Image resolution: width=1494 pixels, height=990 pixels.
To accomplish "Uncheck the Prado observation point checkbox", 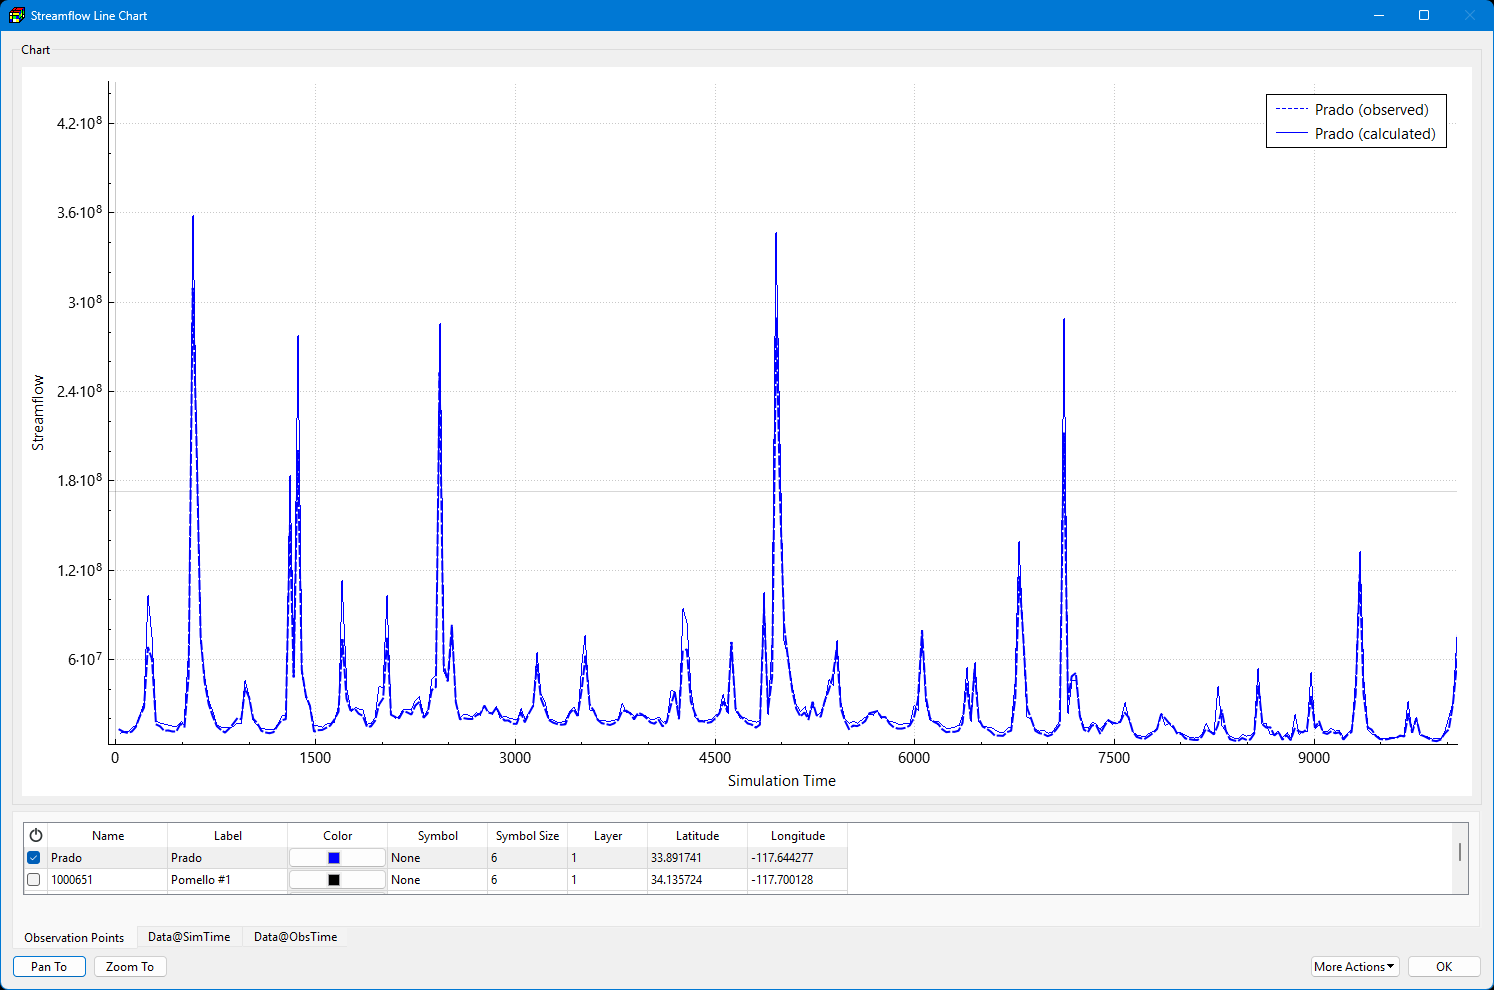I will (34, 858).
